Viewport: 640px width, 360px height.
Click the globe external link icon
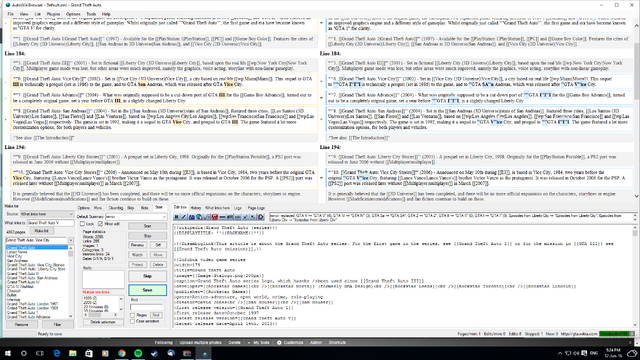[199, 217]
